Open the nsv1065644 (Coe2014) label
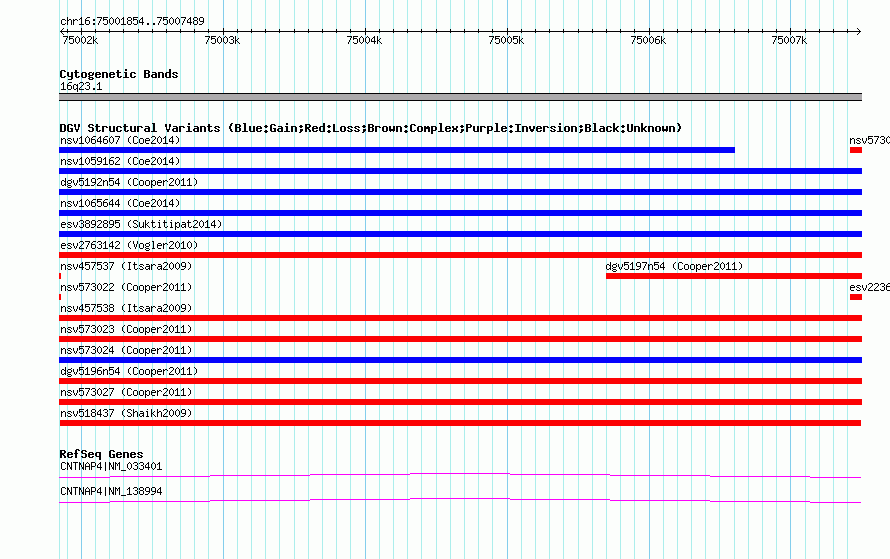Viewport: 890px width, 559px height. (120, 203)
